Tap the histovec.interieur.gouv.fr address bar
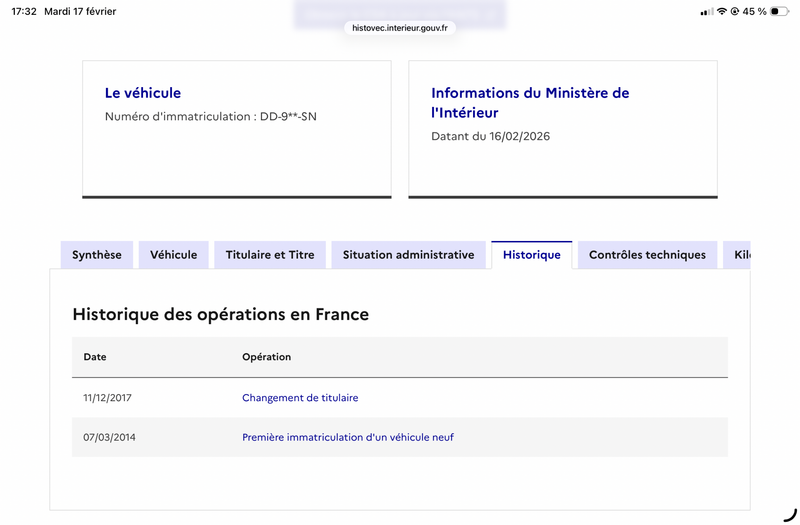Screen dimensions: 800x525 [x=400, y=28]
